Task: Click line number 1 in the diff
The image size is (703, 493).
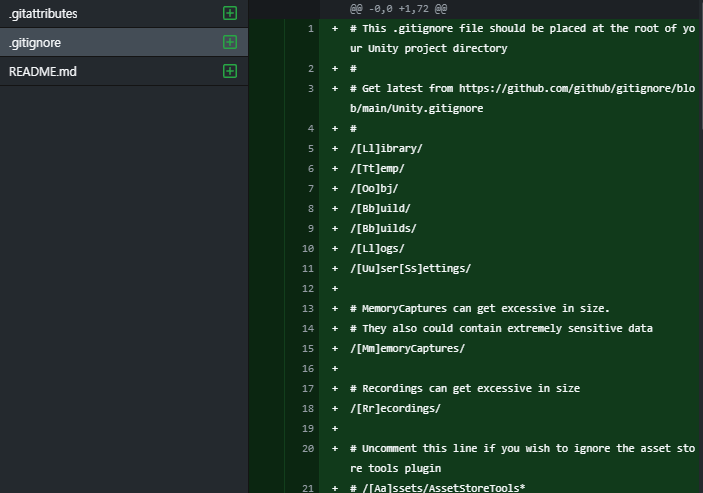Action: (x=311, y=29)
